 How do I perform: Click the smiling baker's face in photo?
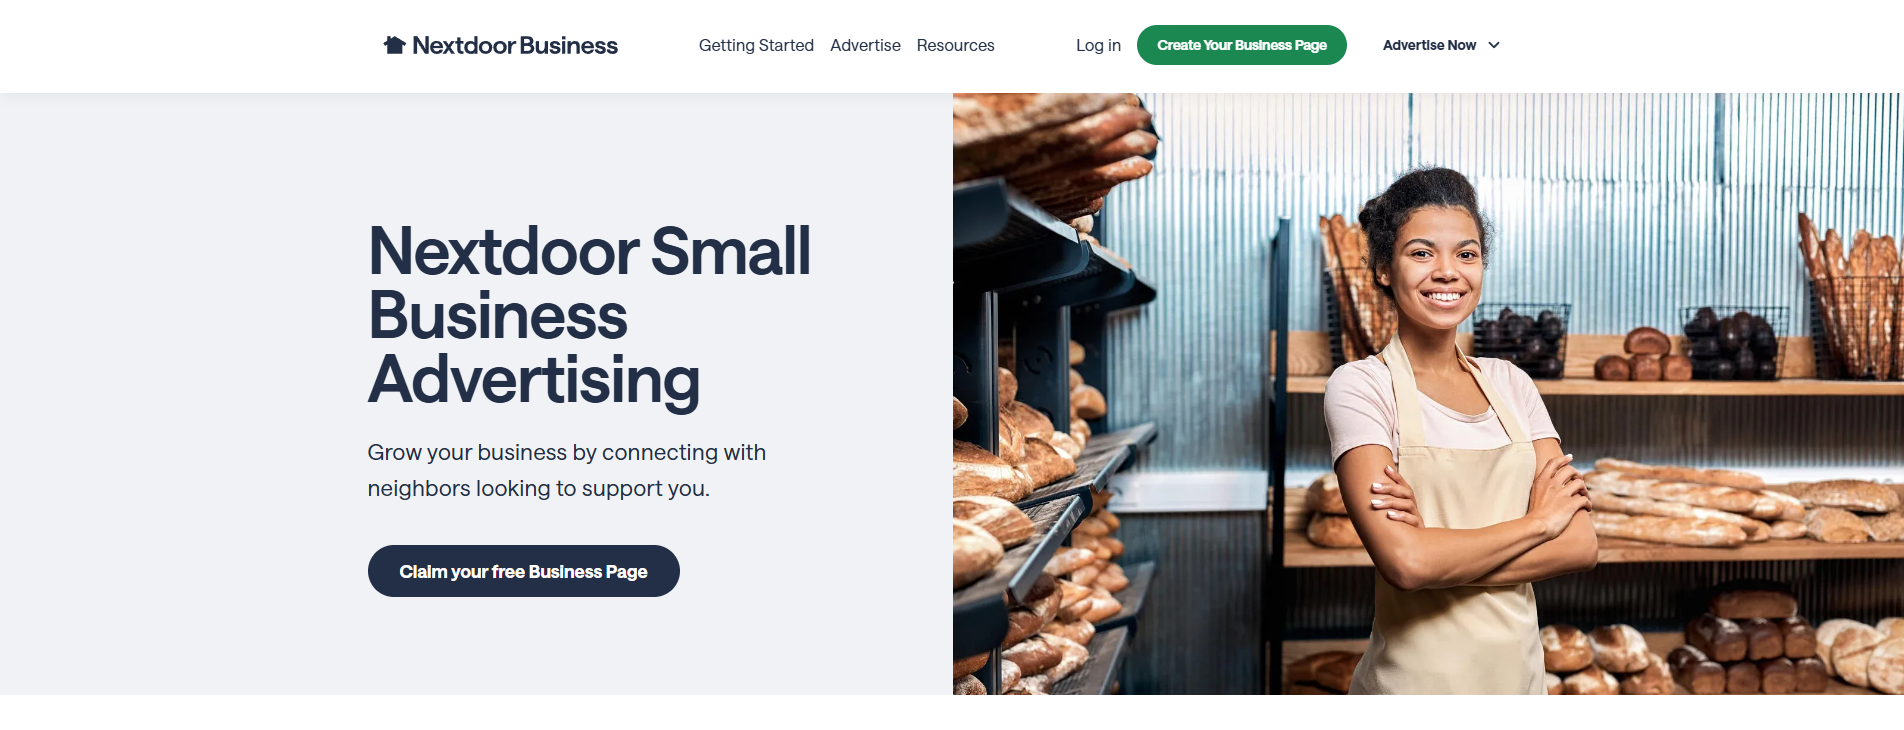1440,262
